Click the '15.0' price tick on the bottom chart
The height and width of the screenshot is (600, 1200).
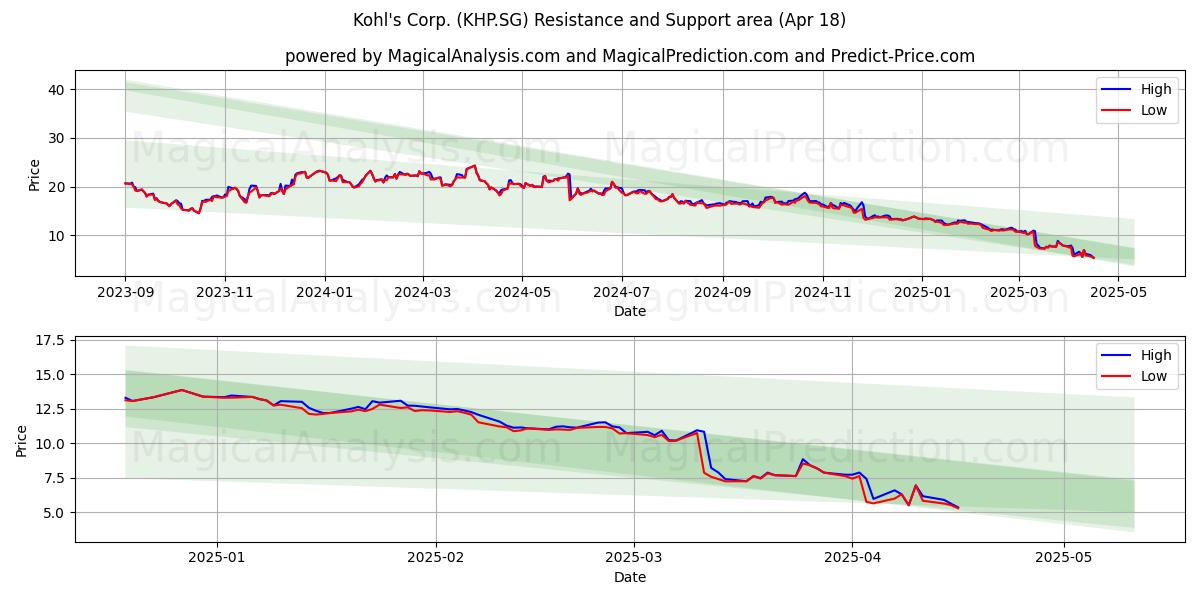point(51,375)
